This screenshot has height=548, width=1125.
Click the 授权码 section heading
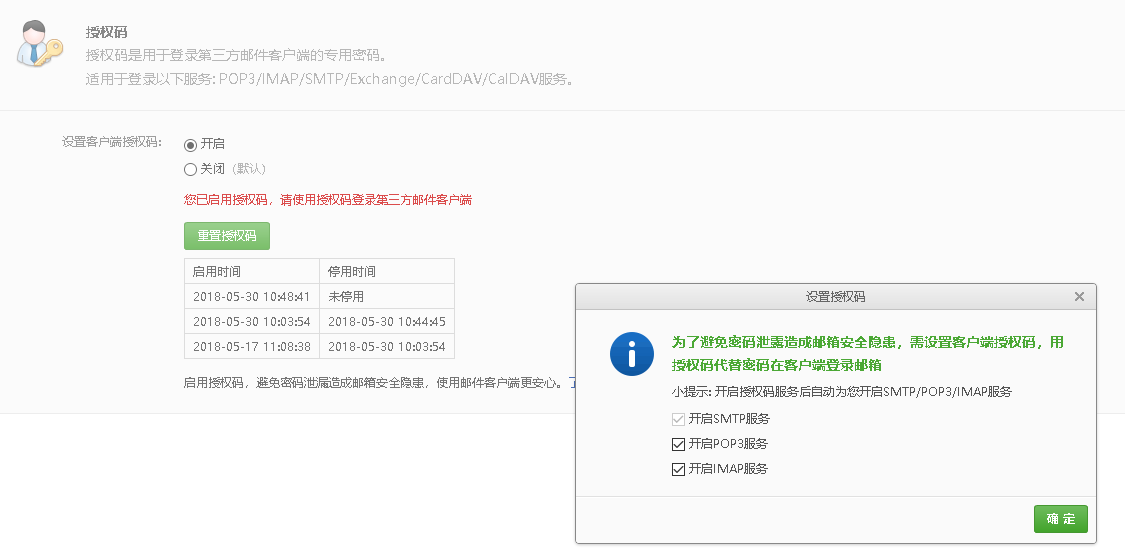[x=106, y=32]
